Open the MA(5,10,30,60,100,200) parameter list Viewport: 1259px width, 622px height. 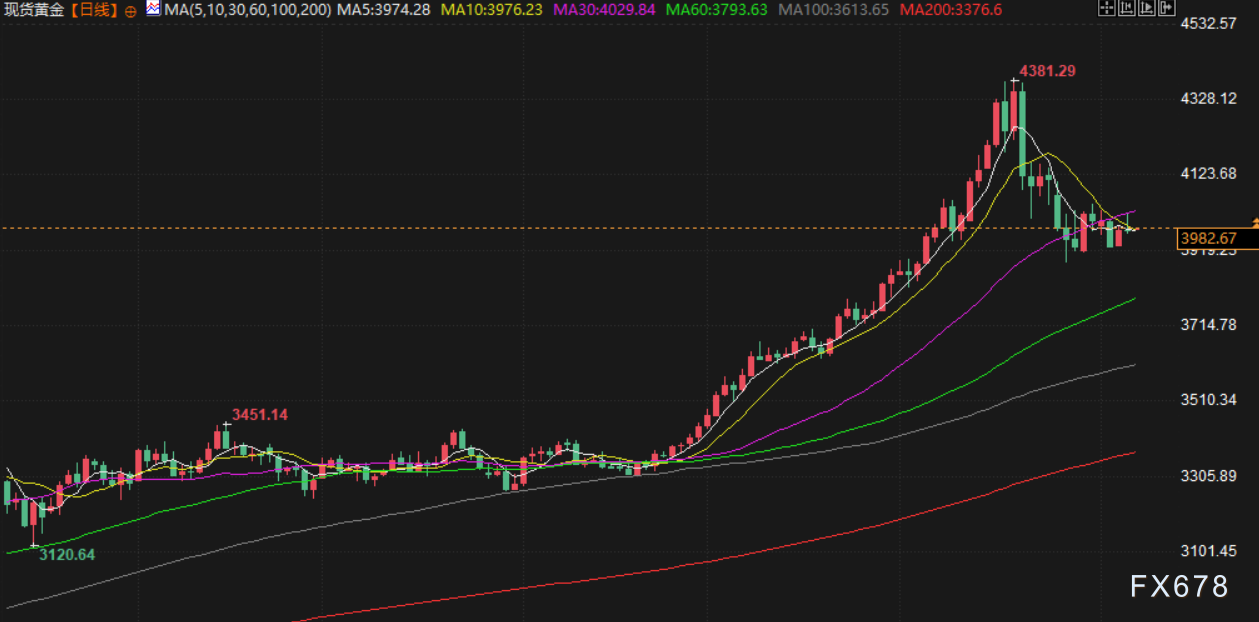(x=247, y=10)
